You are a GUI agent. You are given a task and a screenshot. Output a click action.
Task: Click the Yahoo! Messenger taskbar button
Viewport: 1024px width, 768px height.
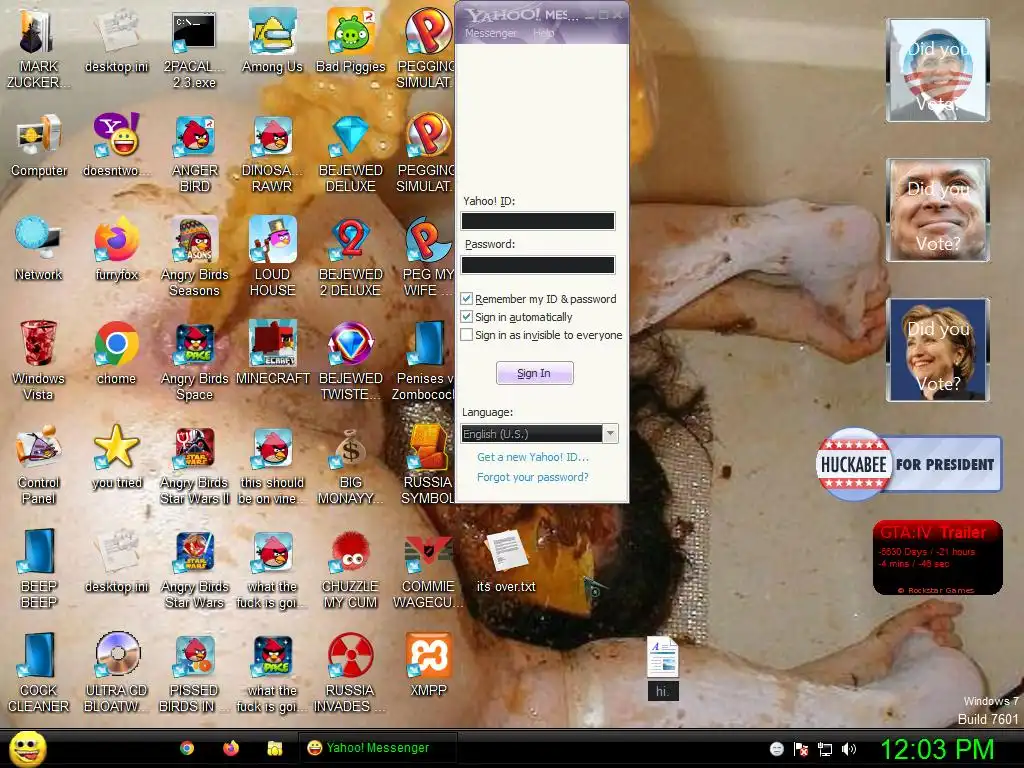pos(377,748)
